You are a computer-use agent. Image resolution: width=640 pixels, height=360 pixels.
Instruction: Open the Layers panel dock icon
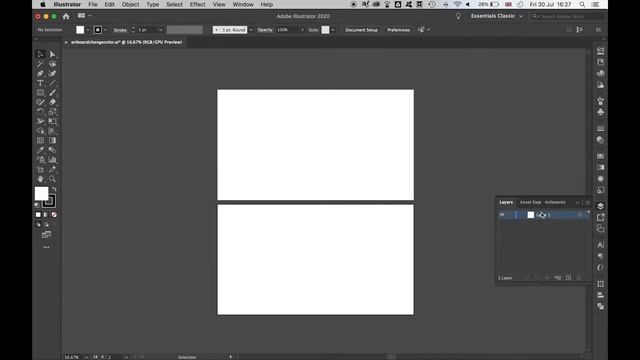600,206
